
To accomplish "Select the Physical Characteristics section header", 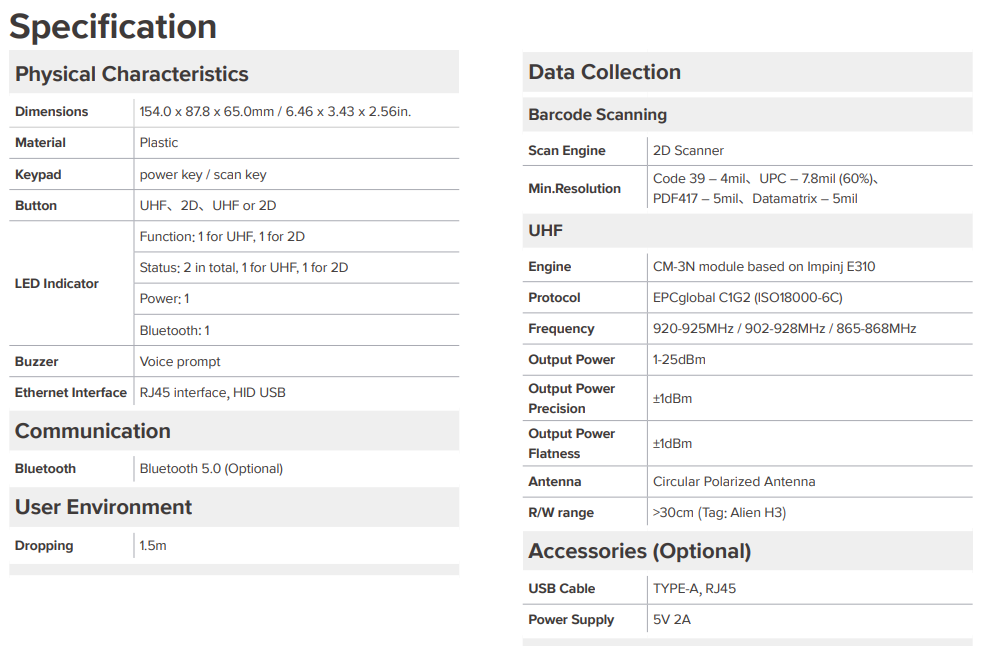I will [131, 74].
